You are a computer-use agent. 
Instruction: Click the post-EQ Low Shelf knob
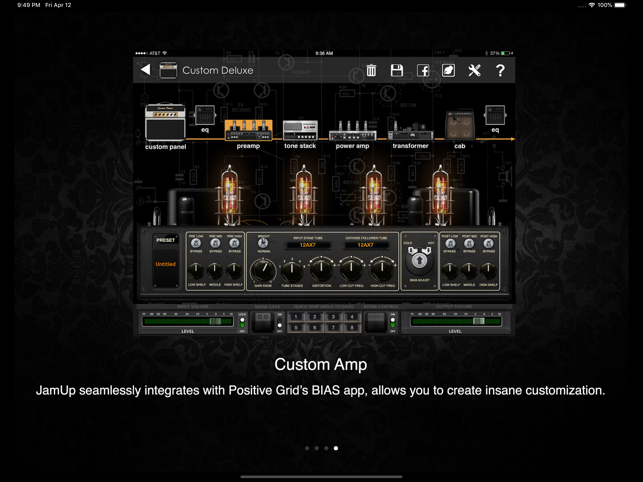[450, 270]
